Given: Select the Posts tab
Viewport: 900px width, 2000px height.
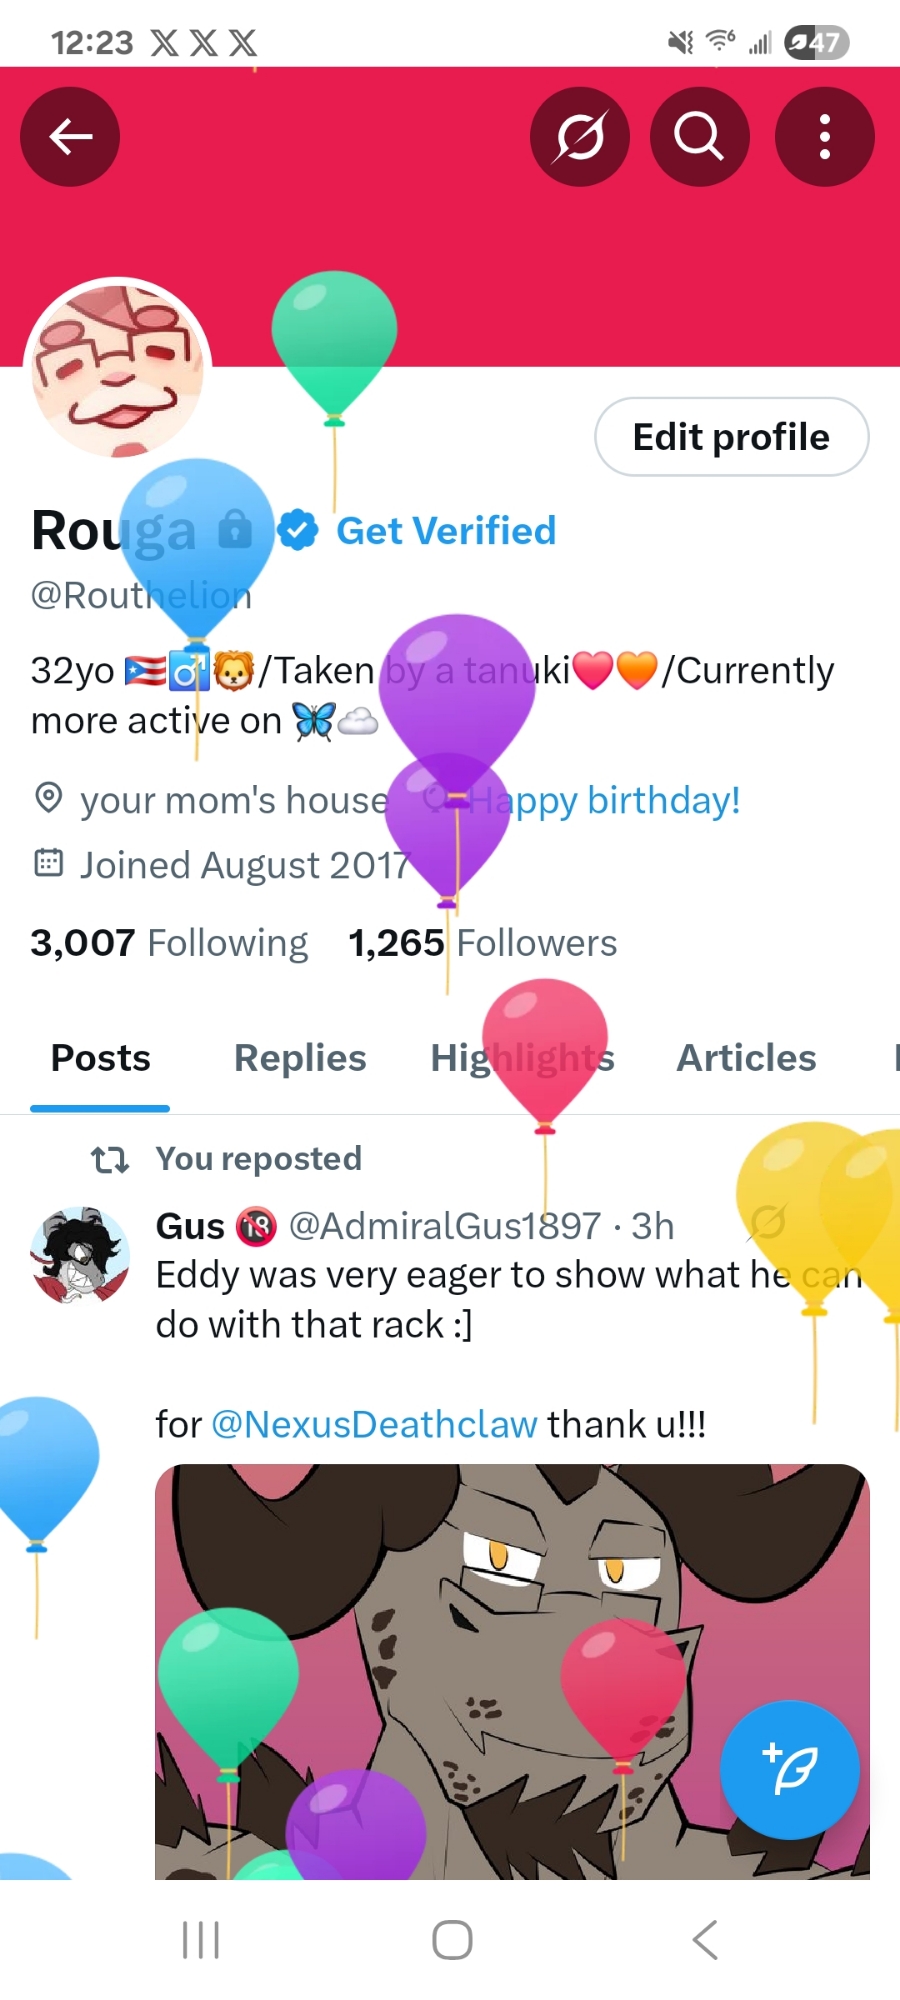Looking at the screenshot, I should [100, 1058].
